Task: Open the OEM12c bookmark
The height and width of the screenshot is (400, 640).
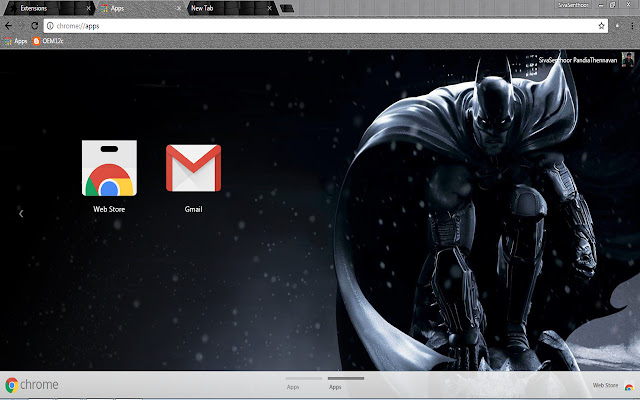Action: point(48,41)
